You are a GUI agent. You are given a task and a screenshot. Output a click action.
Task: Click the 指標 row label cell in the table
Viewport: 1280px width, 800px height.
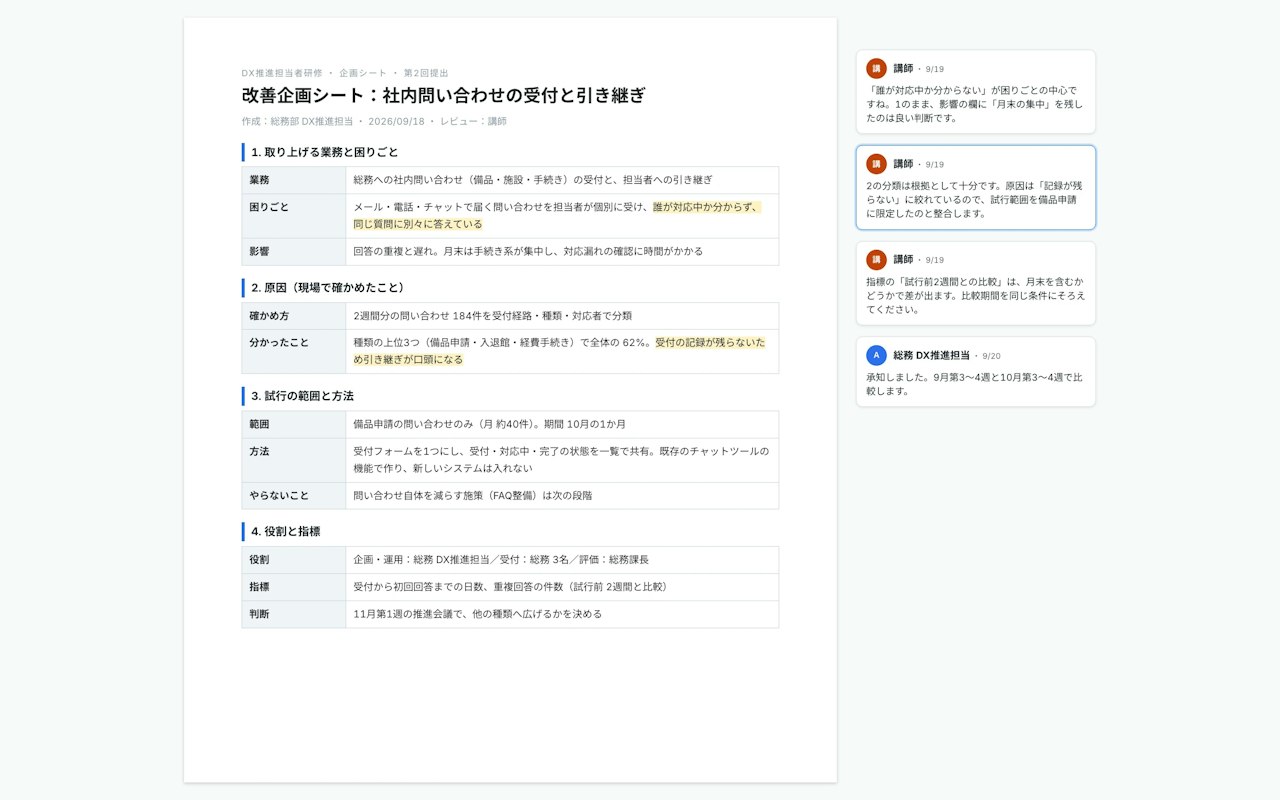[294, 587]
